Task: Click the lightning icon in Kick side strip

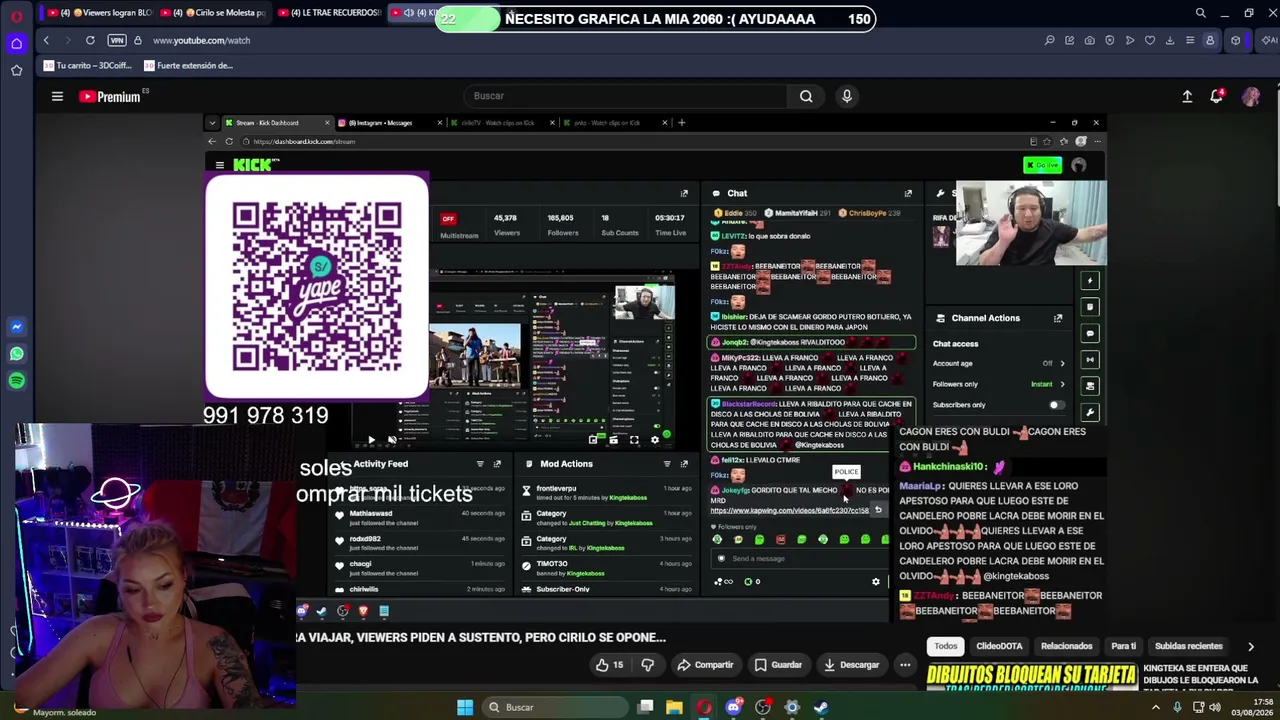Action: tap(1090, 281)
